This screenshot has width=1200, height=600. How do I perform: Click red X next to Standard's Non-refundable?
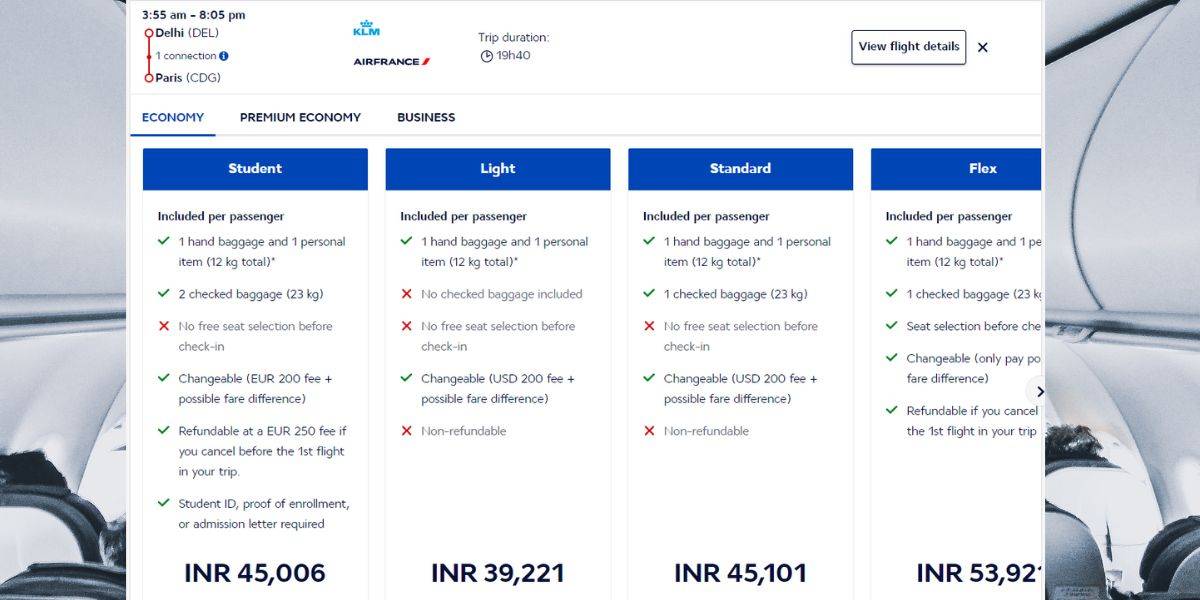coord(647,431)
